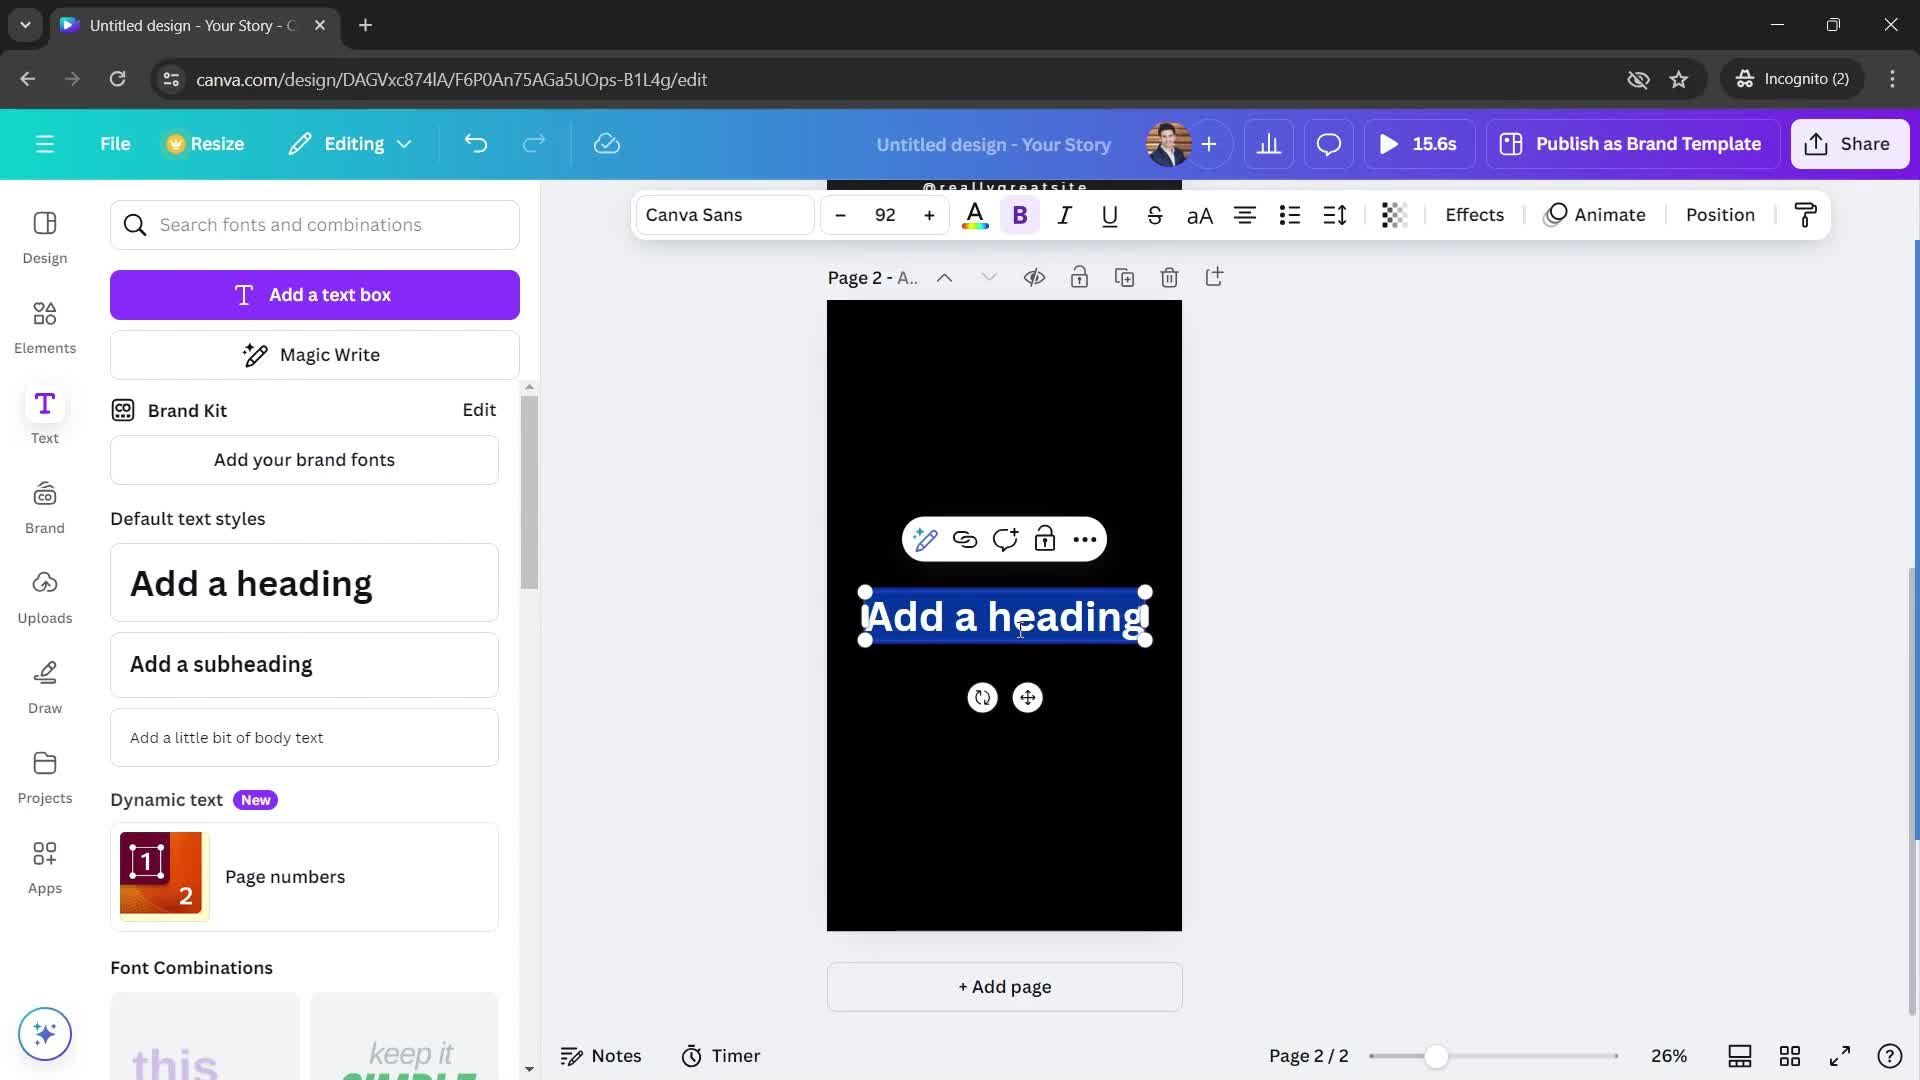The height and width of the screenshot is (1080, 1920).
Task: Click the font size input field
Action: tap(885, 215)
